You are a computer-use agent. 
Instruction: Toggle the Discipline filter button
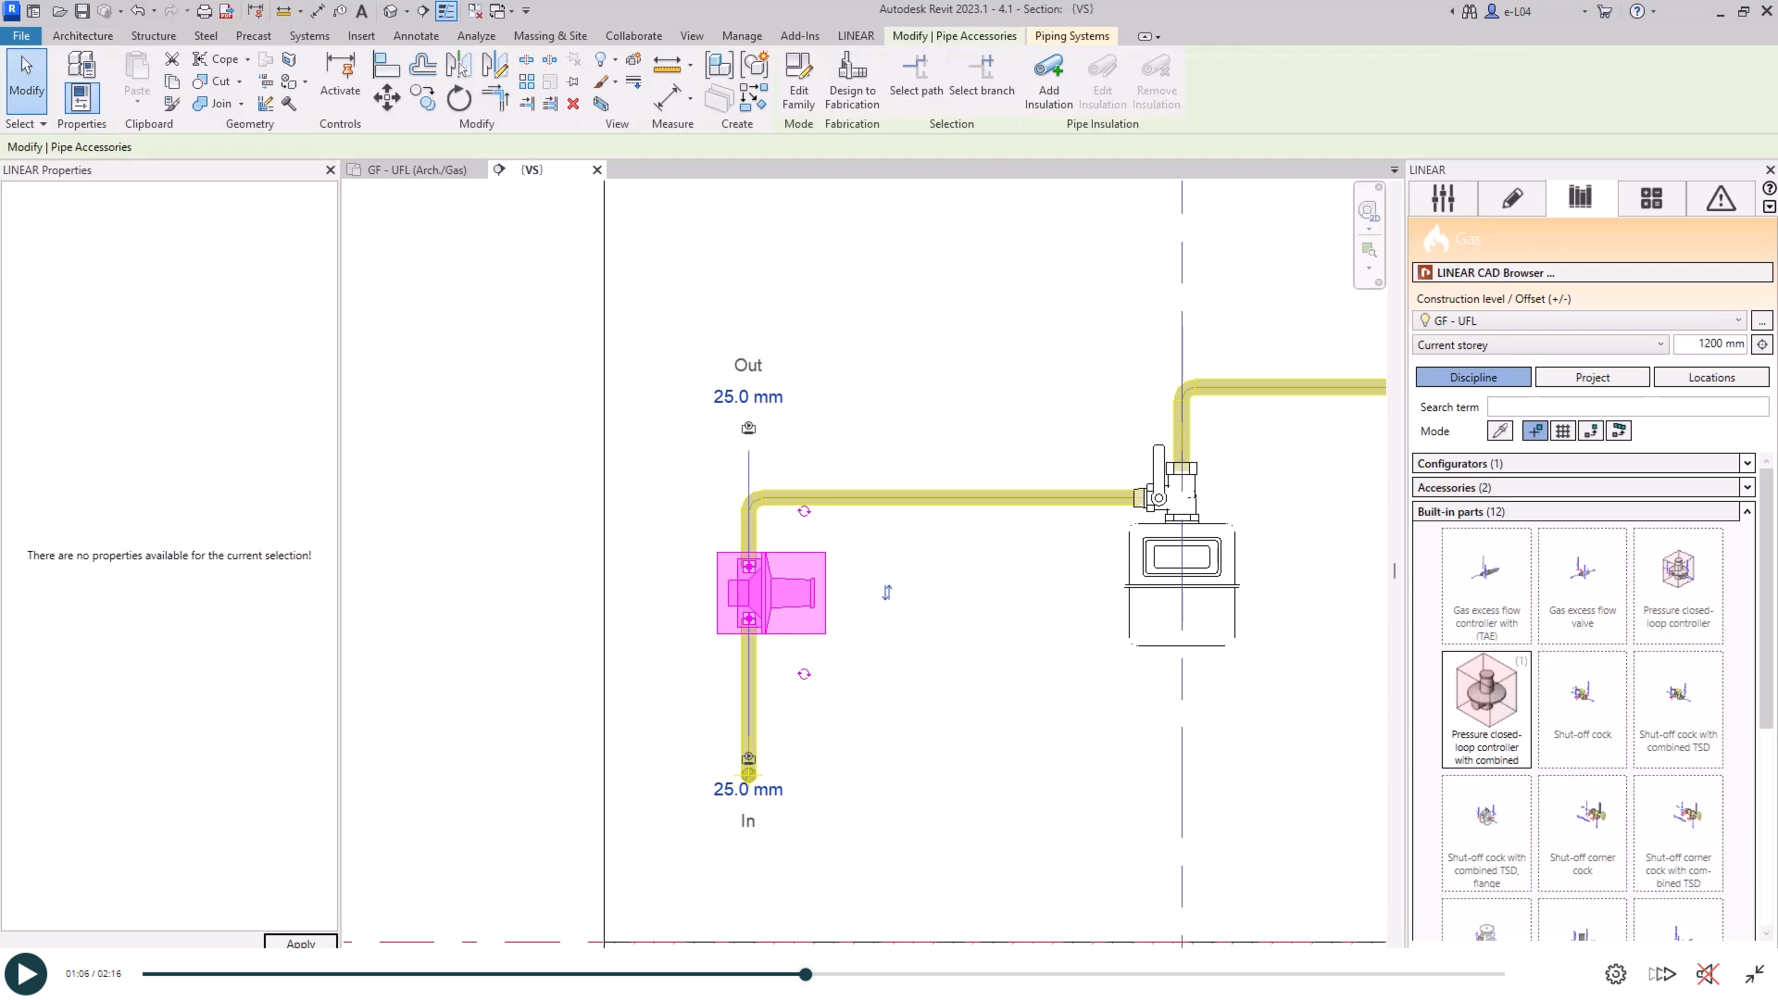point(1473,377)
